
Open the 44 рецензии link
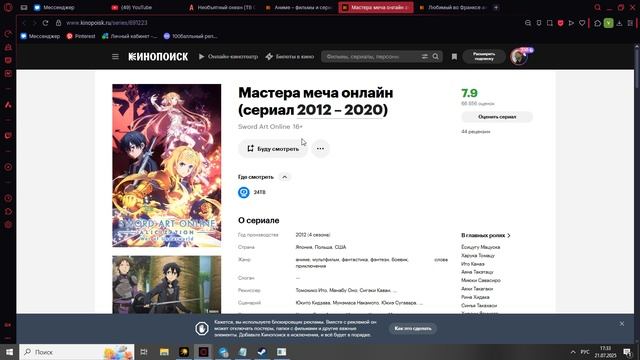pos(476,132)
